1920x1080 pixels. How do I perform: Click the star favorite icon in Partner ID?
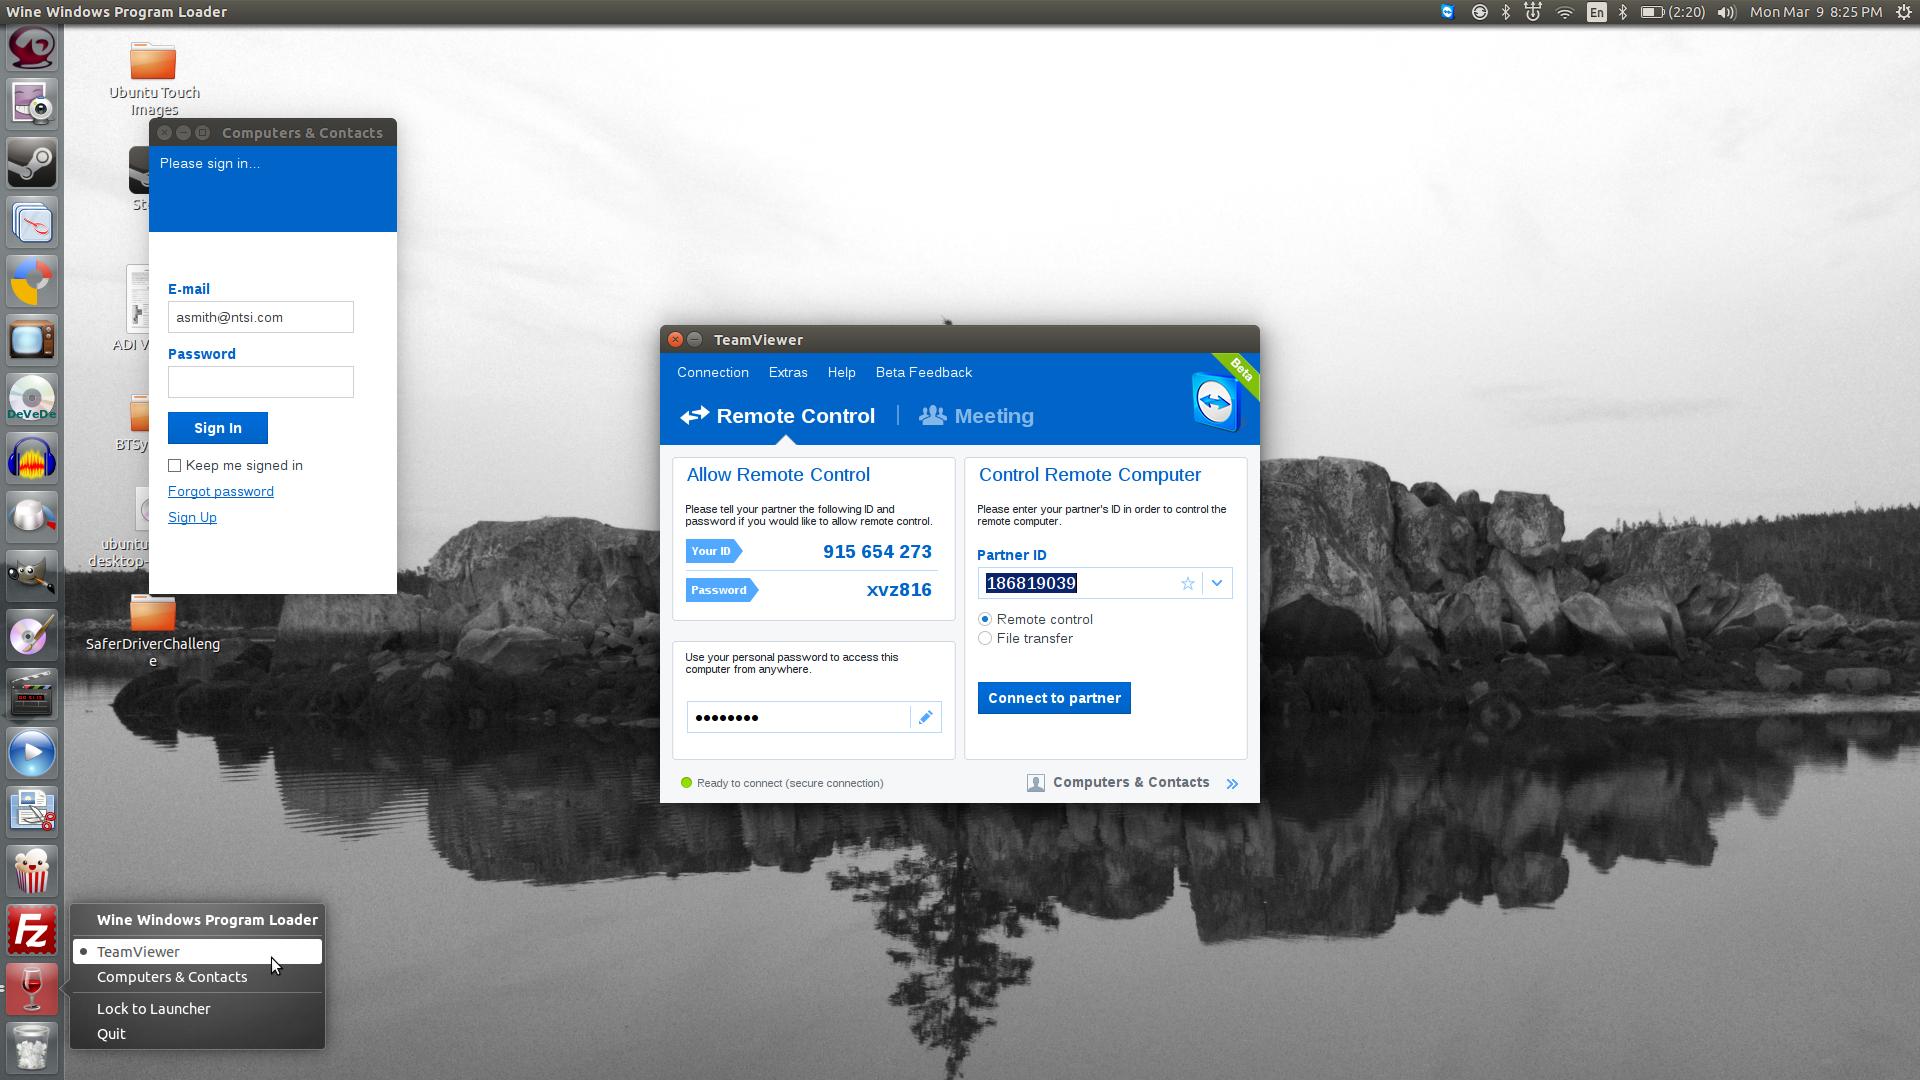[x=1187, y=583]
